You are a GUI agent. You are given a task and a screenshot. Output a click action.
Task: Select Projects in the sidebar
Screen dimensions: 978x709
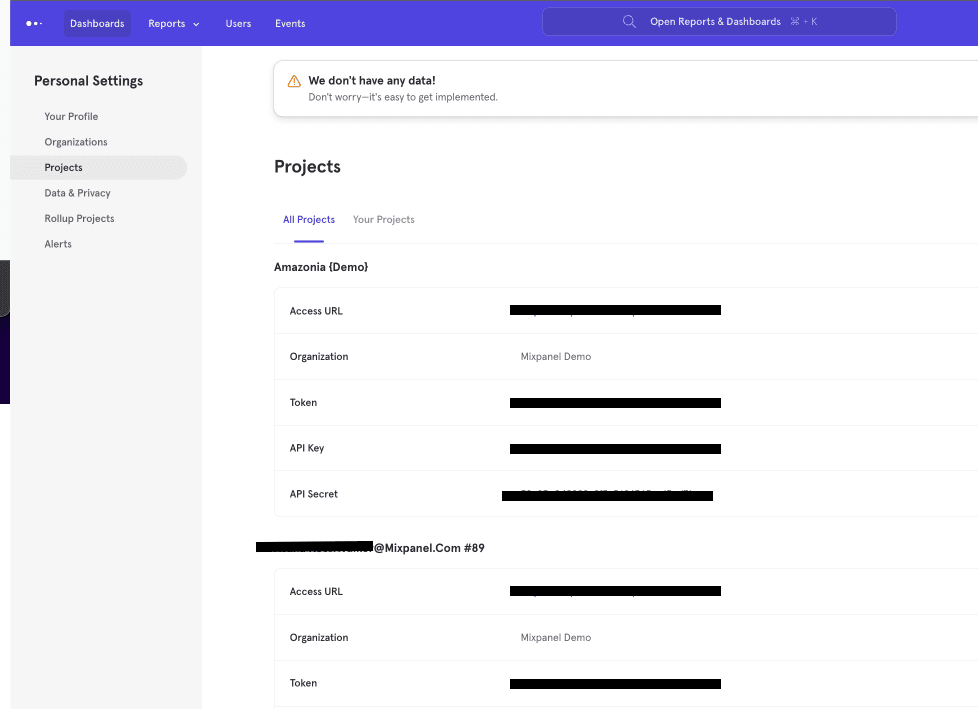(62, 167)
